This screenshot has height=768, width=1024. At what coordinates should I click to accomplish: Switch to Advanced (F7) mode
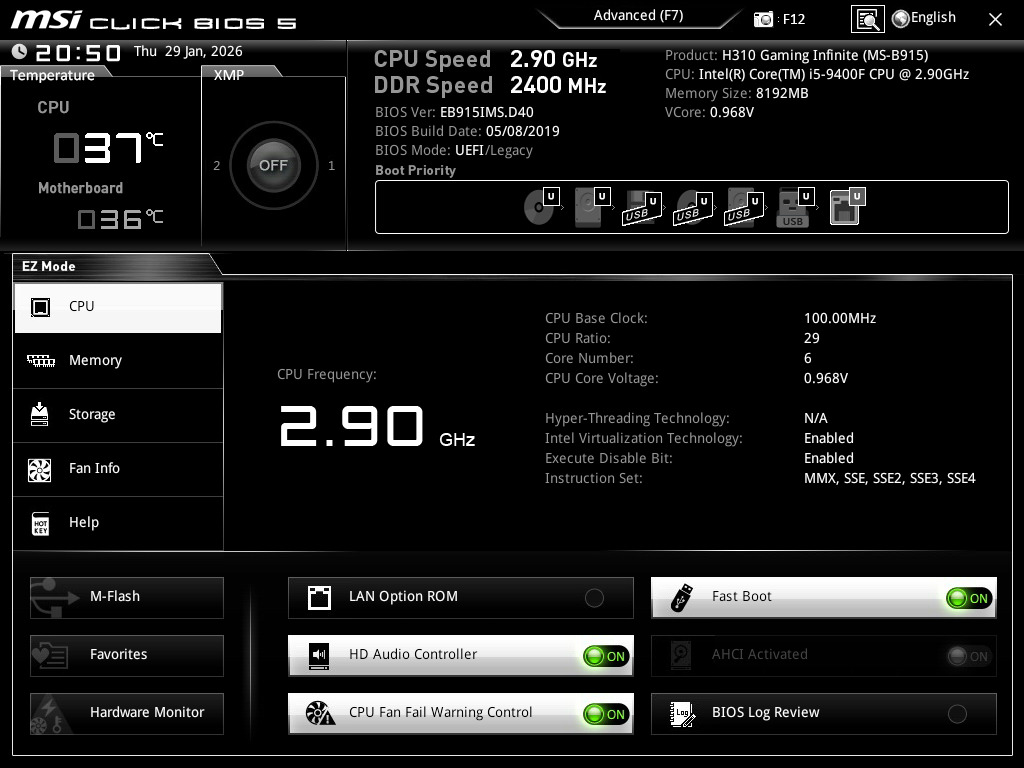click(638, 16)
